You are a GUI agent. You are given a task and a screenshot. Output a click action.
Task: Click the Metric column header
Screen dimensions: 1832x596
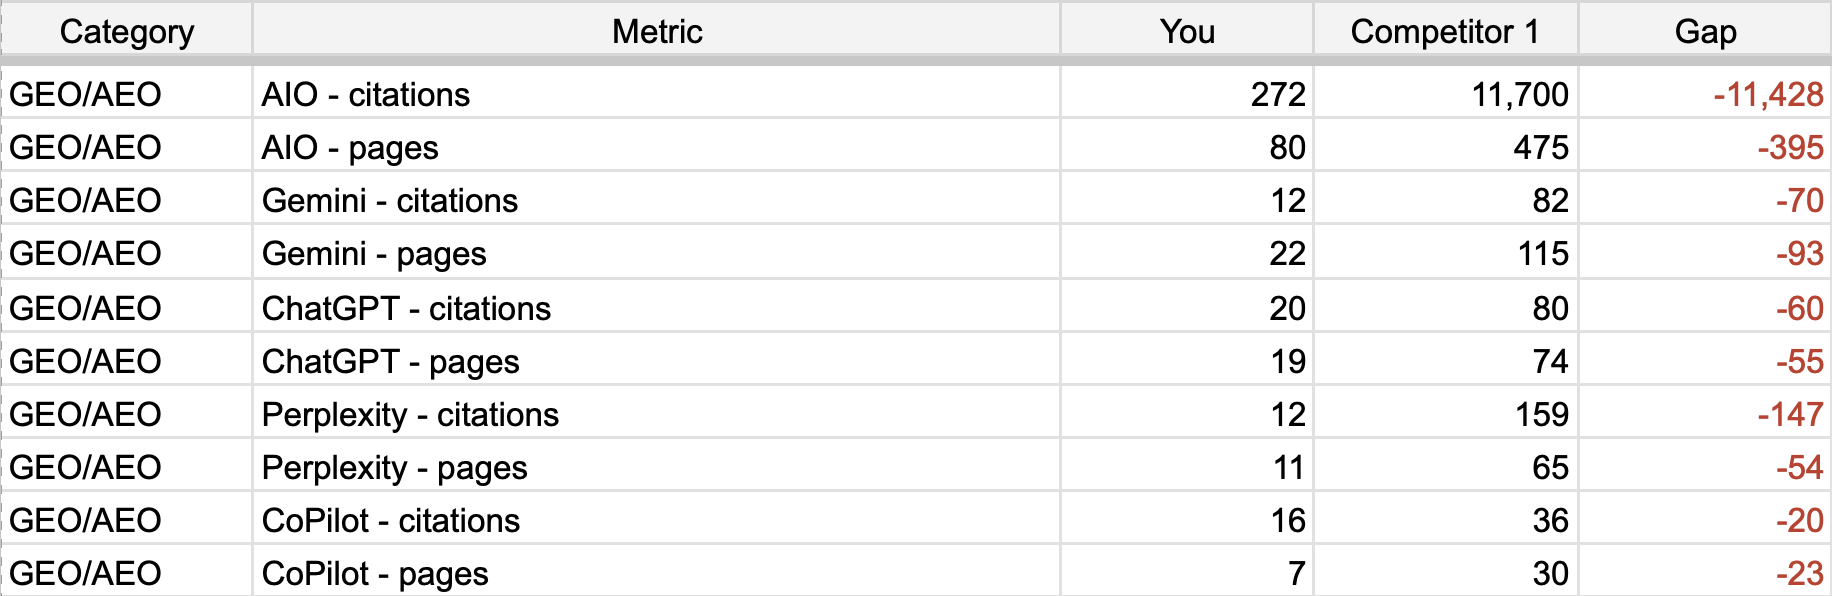657,32
